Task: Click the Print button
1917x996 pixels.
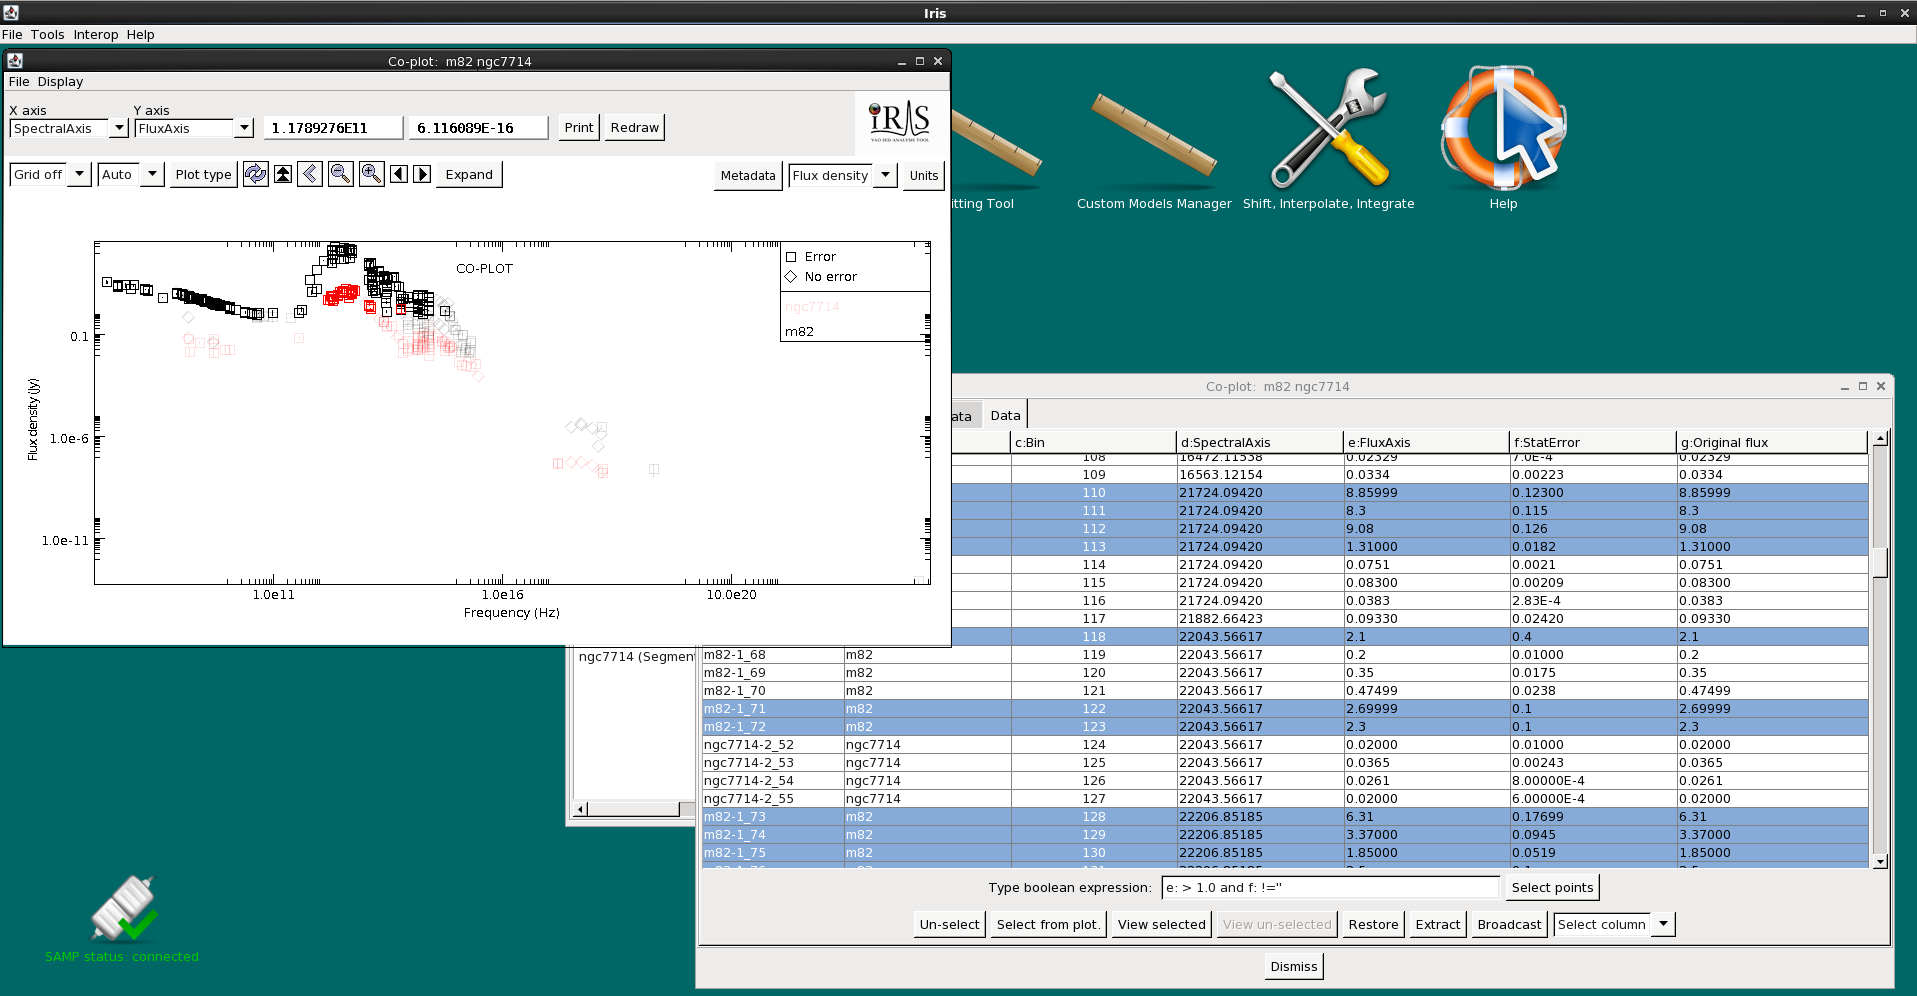Action: coord(579,127)
